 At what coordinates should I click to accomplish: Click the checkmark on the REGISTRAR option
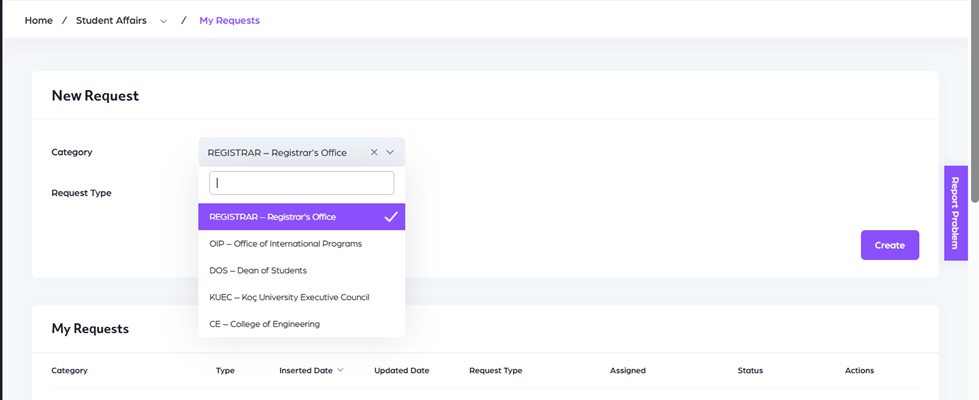tap(391, 216)
